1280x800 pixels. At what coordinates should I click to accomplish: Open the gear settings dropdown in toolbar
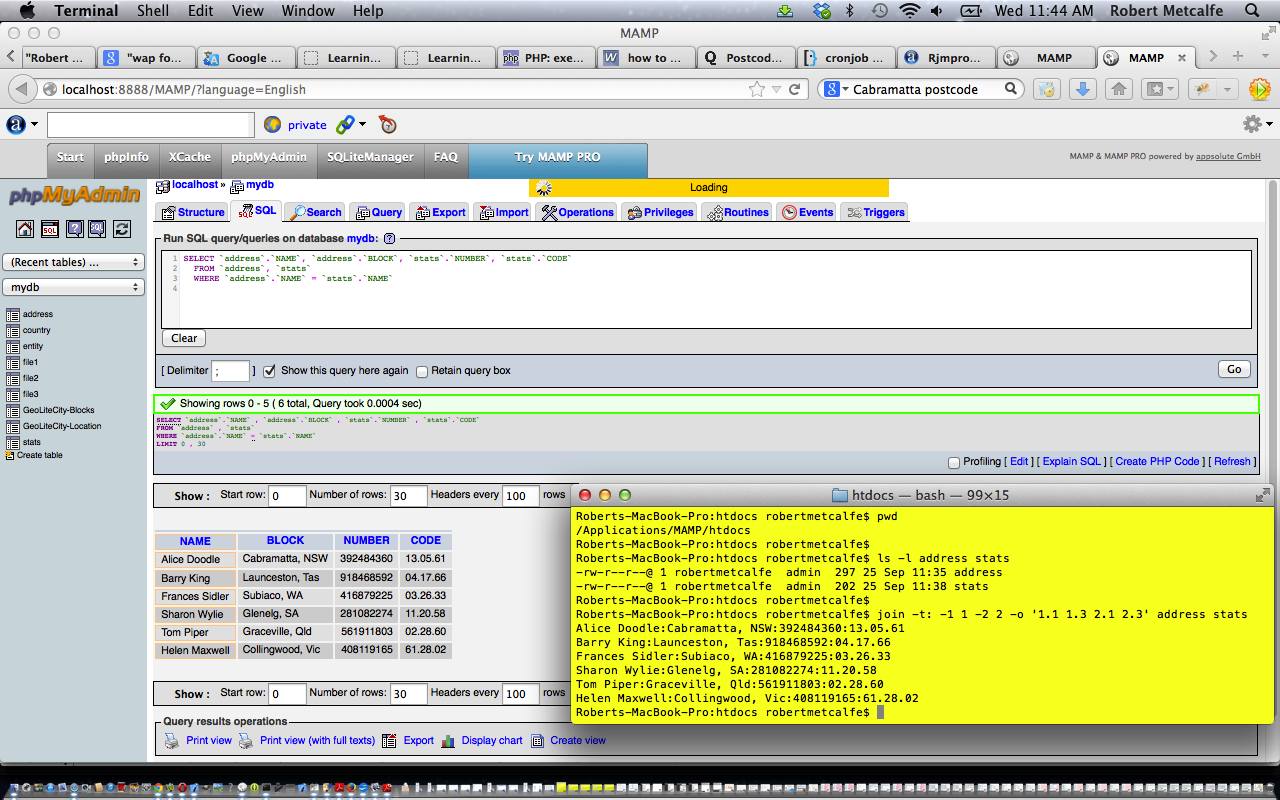click(1256, 124)
